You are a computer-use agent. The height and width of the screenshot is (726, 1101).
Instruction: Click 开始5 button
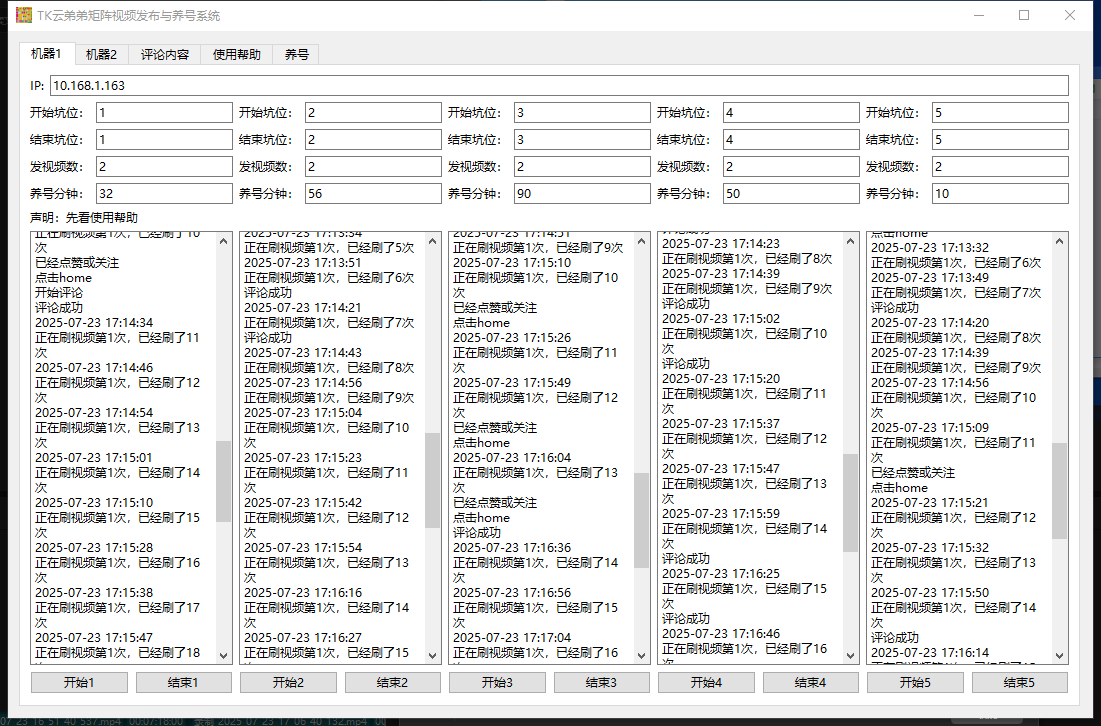point(915,682)
